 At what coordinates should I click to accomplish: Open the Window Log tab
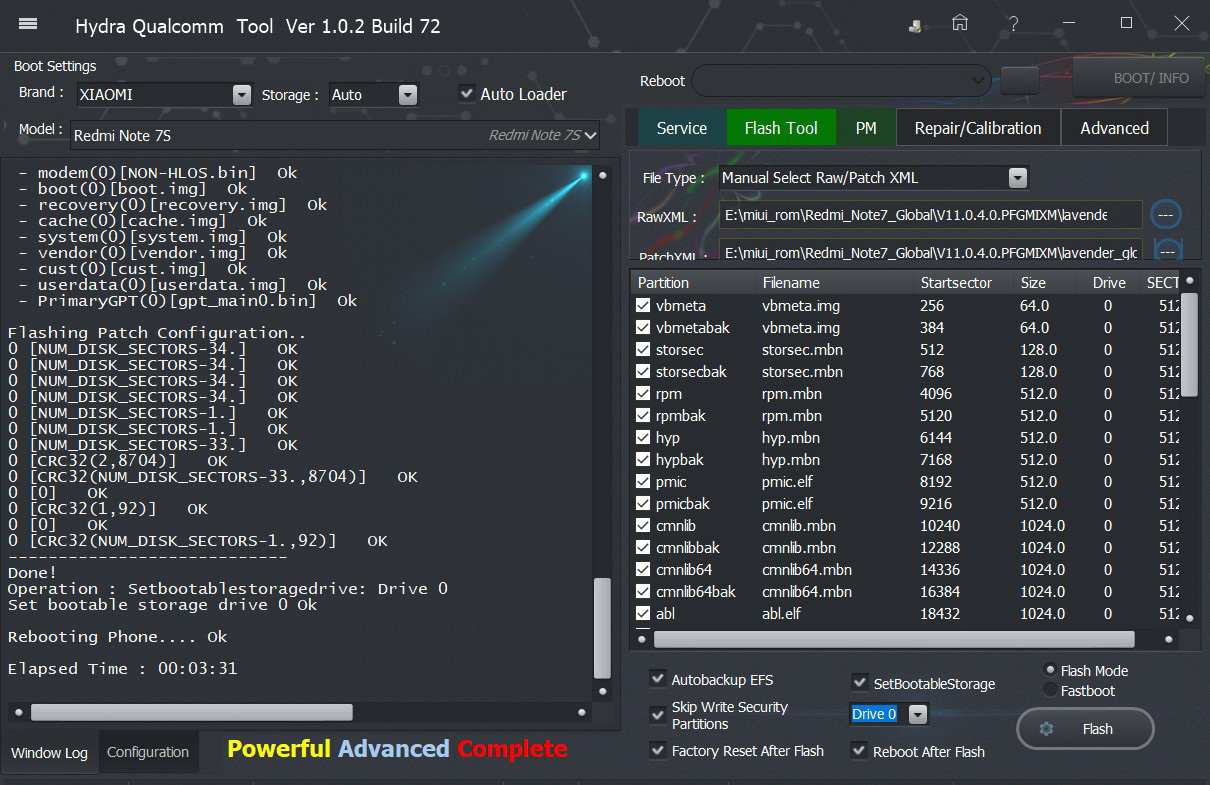pyautogui.click(x=49, y=752)
